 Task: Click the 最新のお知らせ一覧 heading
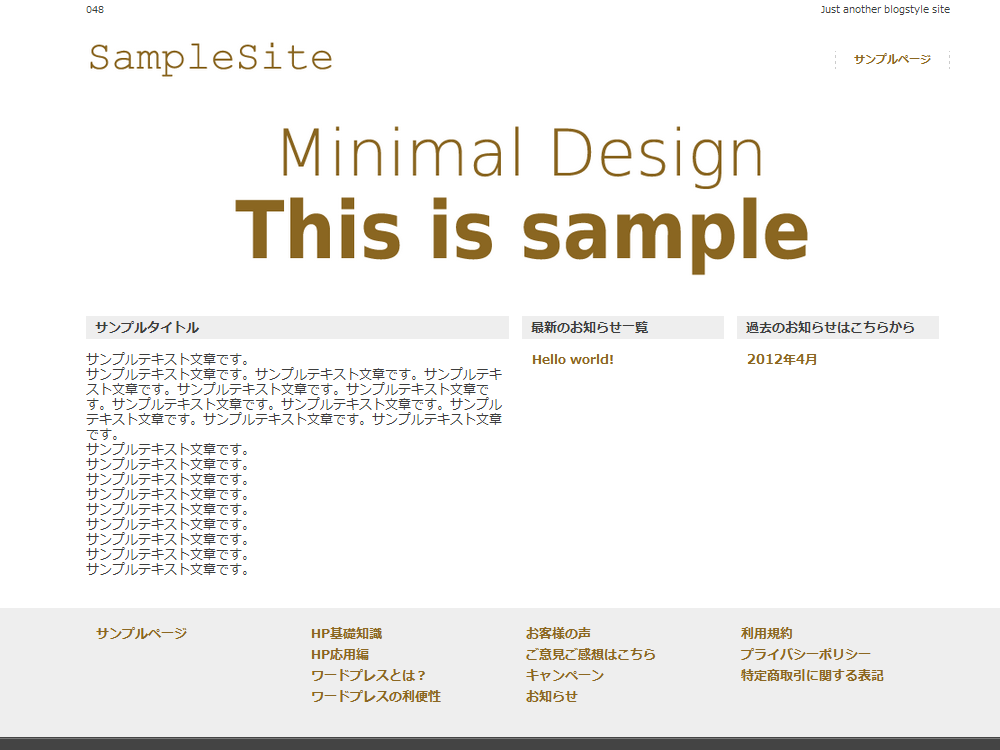coord(622,328)
